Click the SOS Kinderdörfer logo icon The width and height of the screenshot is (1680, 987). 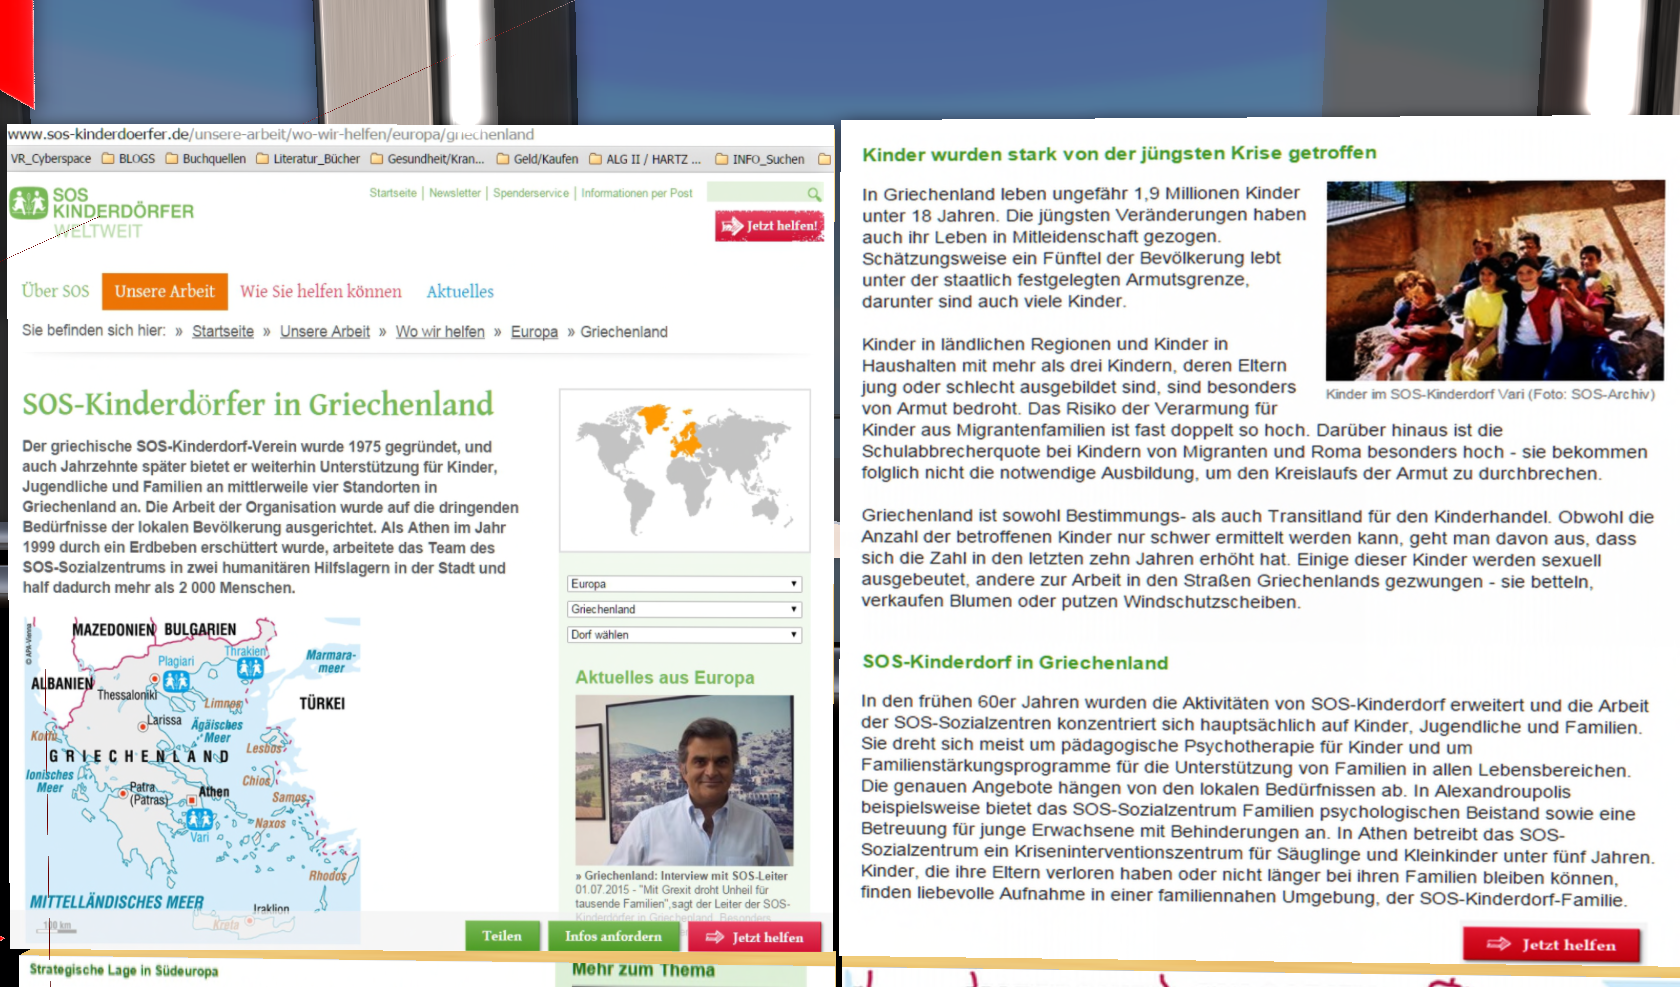(x=28, y=203)
